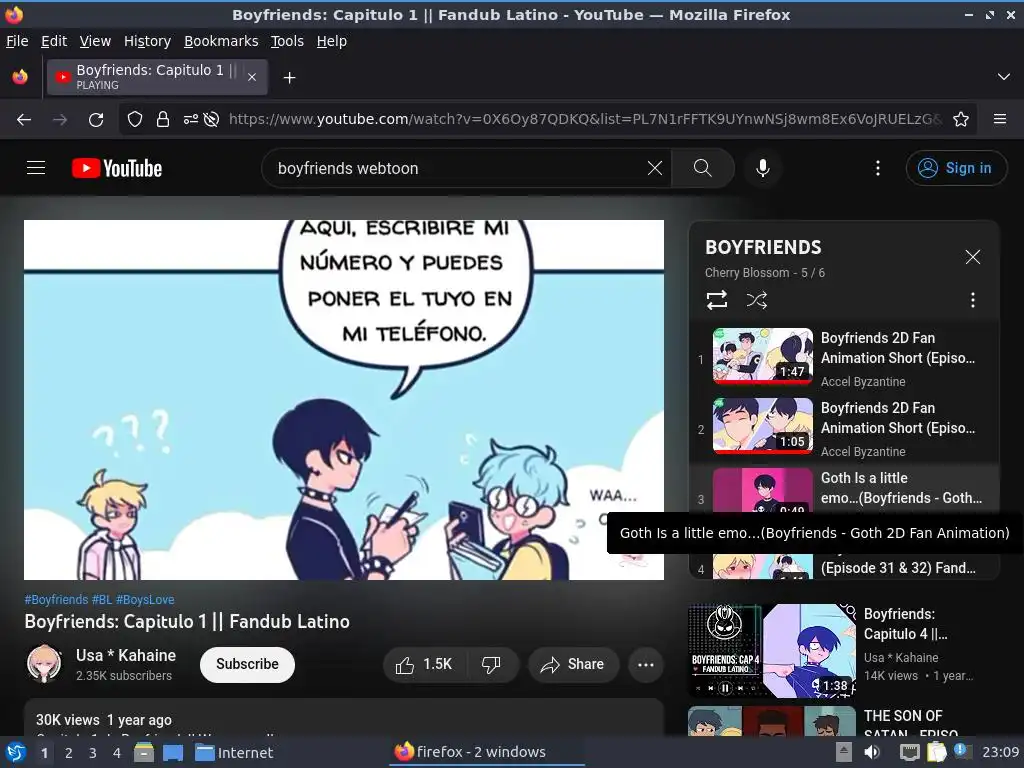1024x768 pixels.
Task: Open the File menu
Action: (x=18, y=41)
